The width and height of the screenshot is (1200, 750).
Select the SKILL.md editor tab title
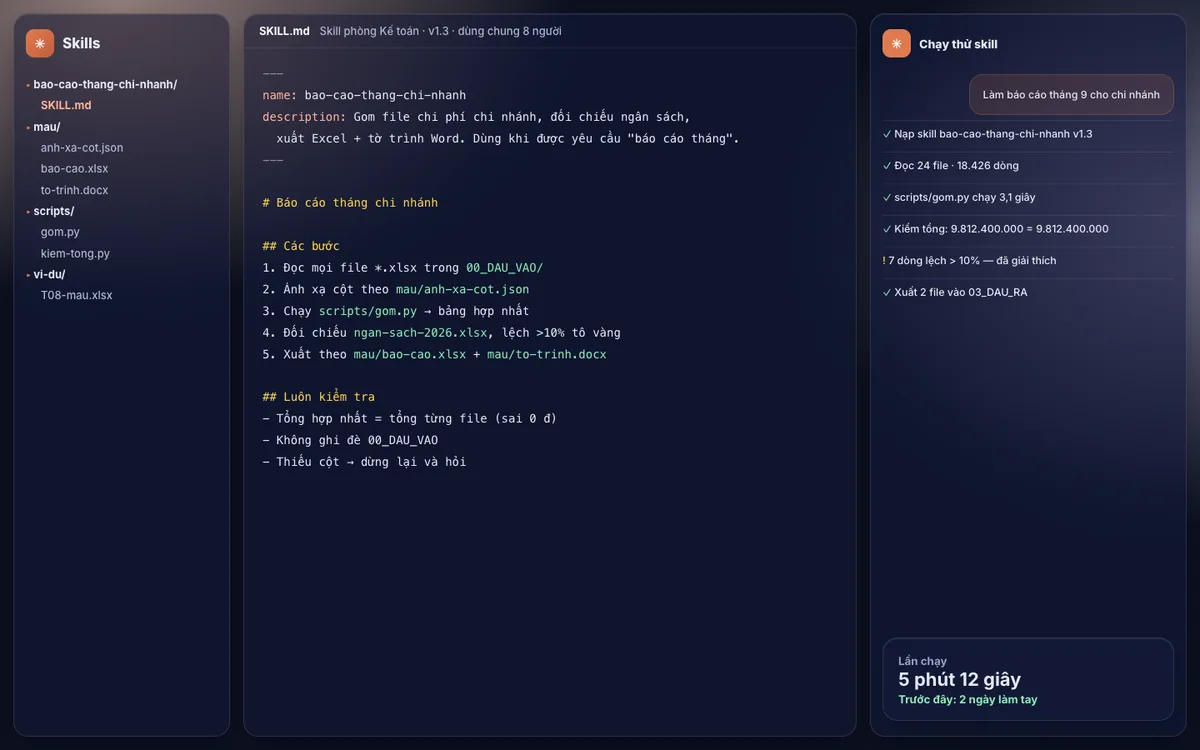point(284,31)
